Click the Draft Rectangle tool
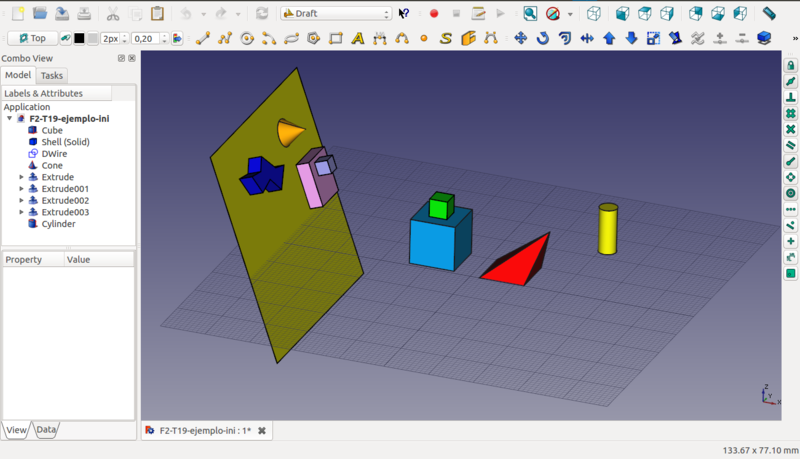The image size is (800, 459). pyautogui.click(x=336, y=39)
